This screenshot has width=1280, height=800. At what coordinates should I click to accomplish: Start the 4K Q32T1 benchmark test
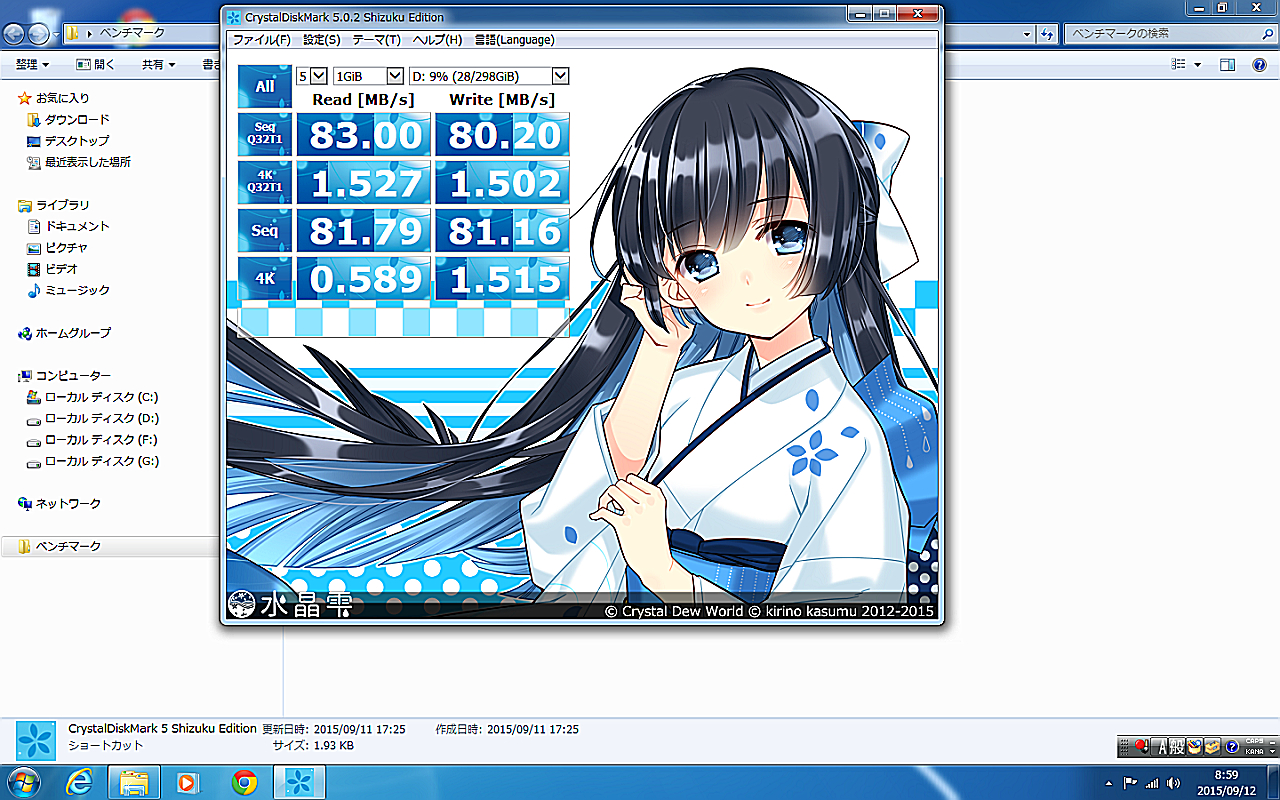(264, 182)
